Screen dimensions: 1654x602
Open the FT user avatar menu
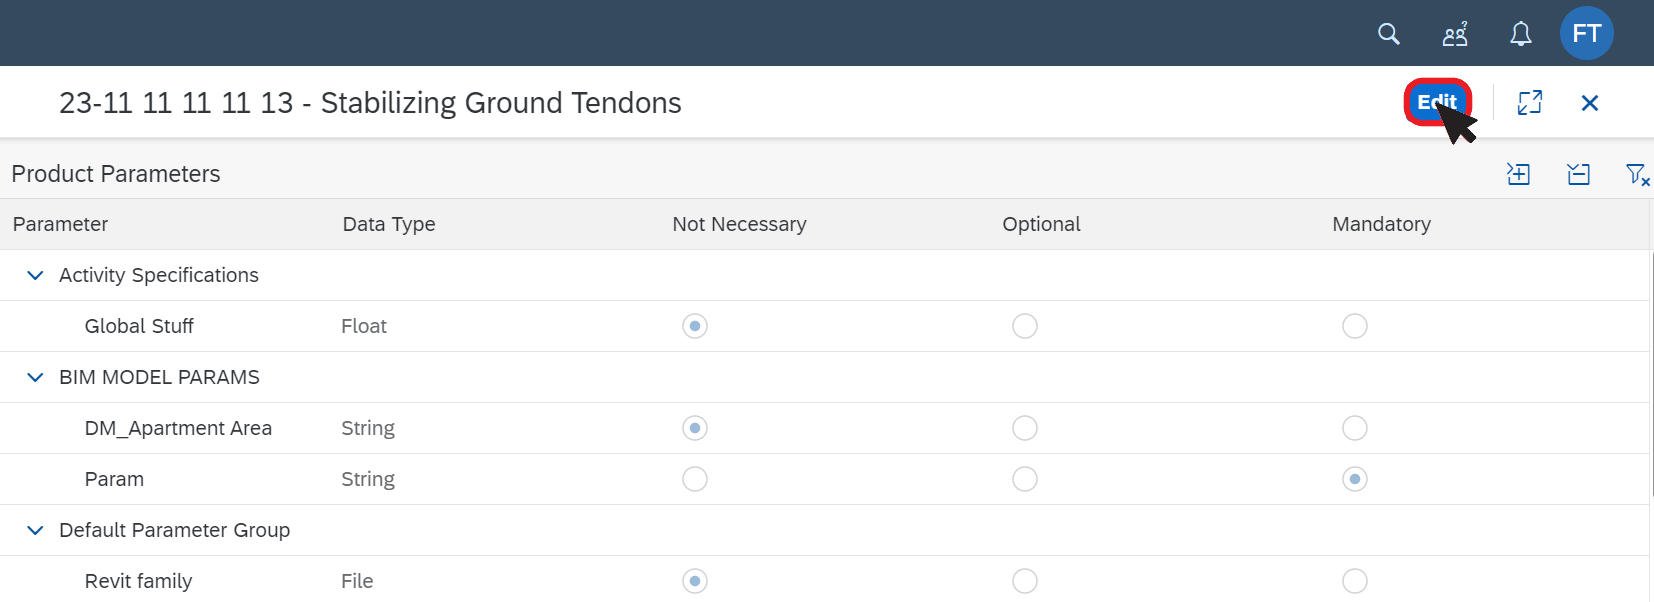(x=1586, y=33)
